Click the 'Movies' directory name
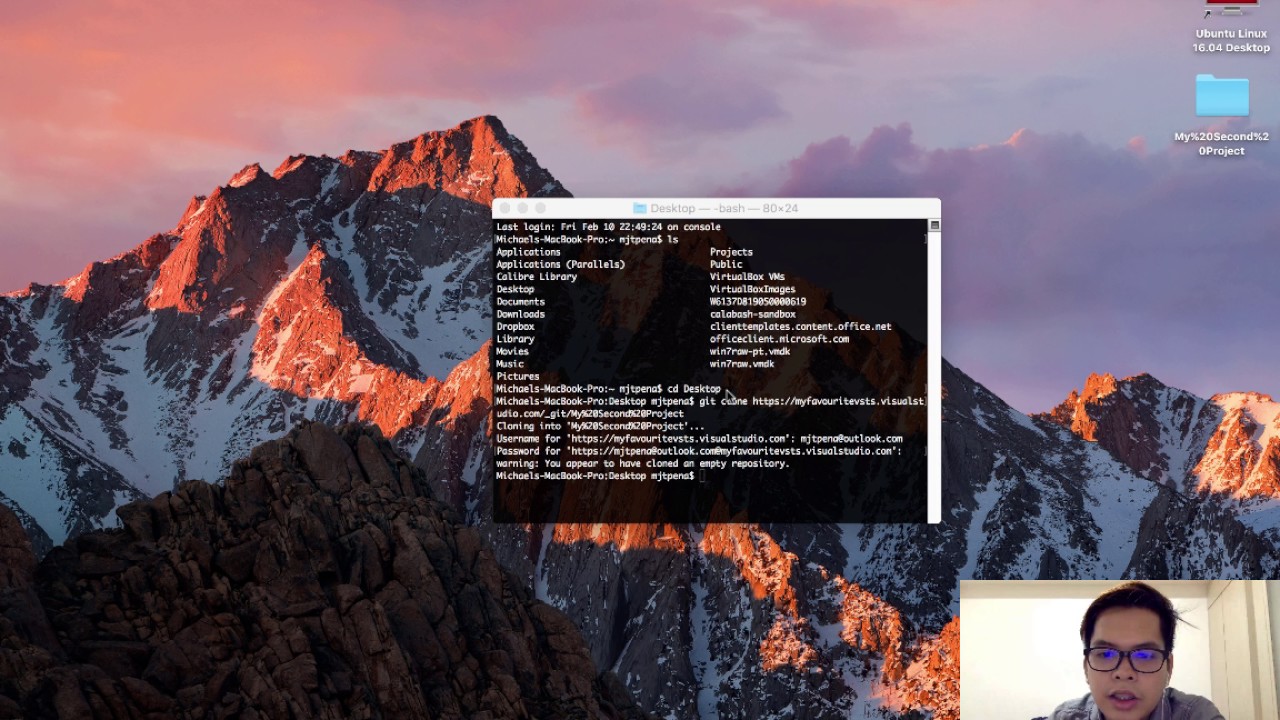Screen dimensions: 1280x720 pos(512,352)
